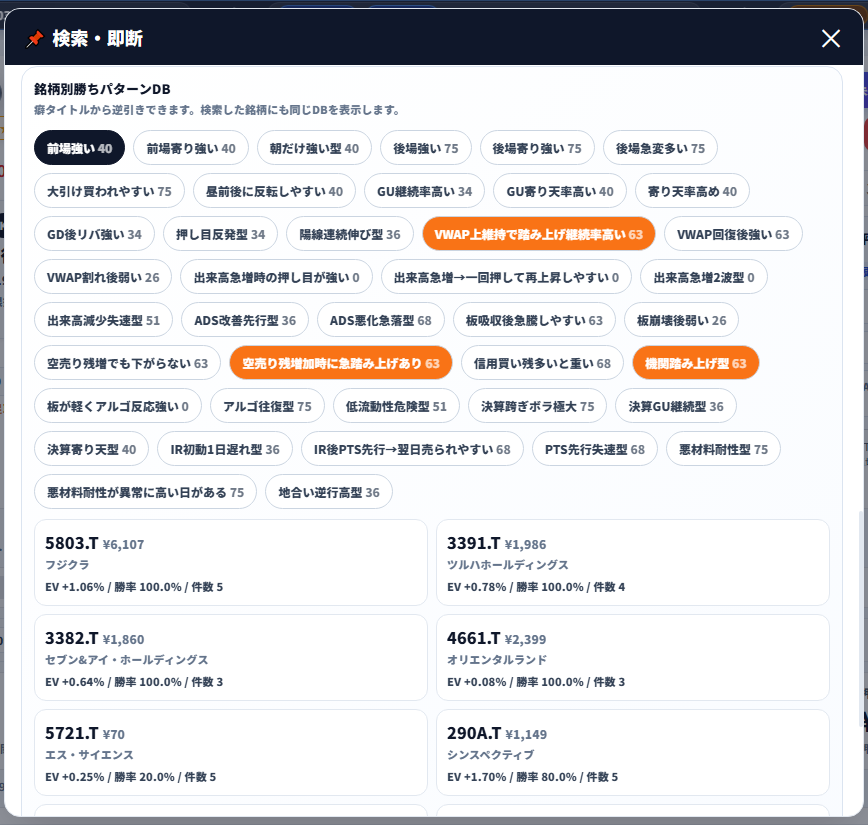Click the IR初動1日遅れ型 36 chip
The height and width of the screenshot is (825, 868).
(x=225, y=448)
